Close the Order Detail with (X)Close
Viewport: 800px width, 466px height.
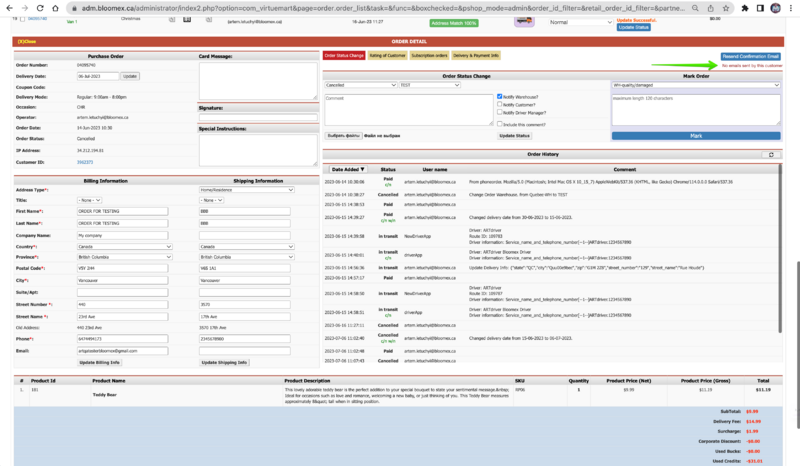point(27,41)
